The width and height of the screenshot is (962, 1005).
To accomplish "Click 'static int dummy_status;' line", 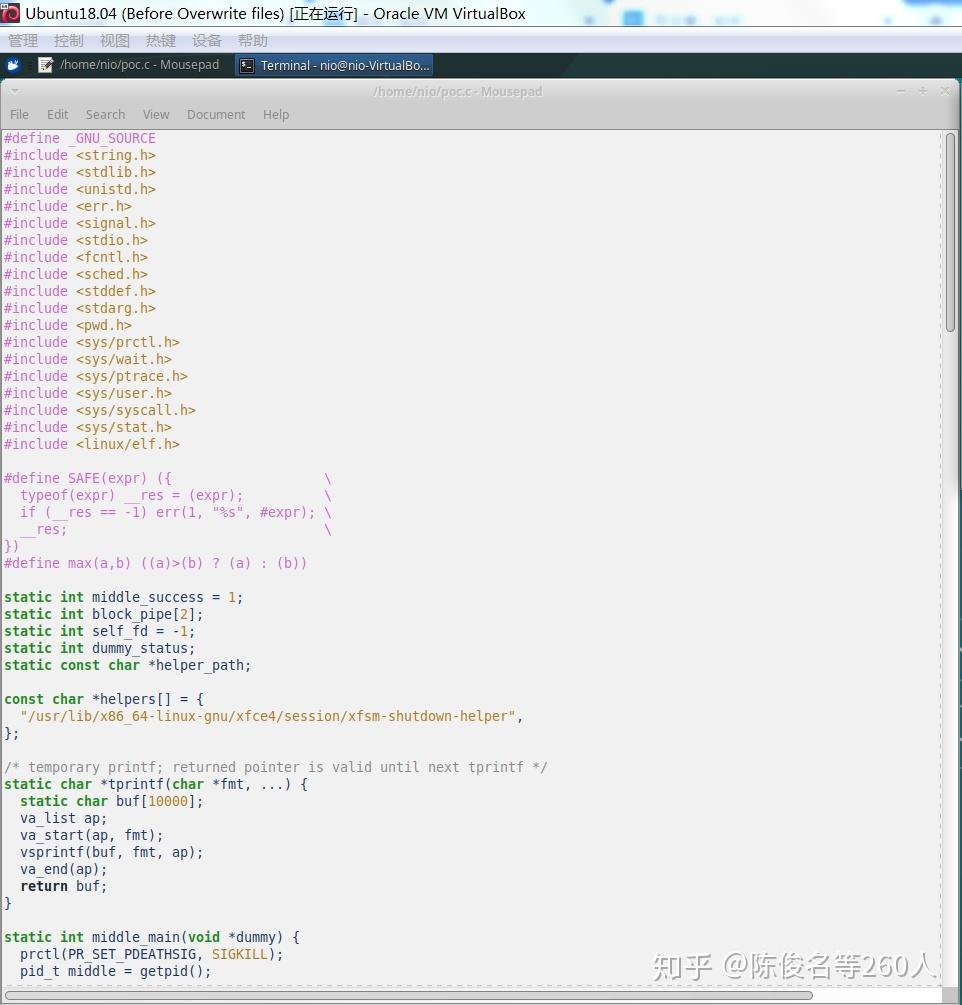I will pyautogui.click(x=99, y=649).
